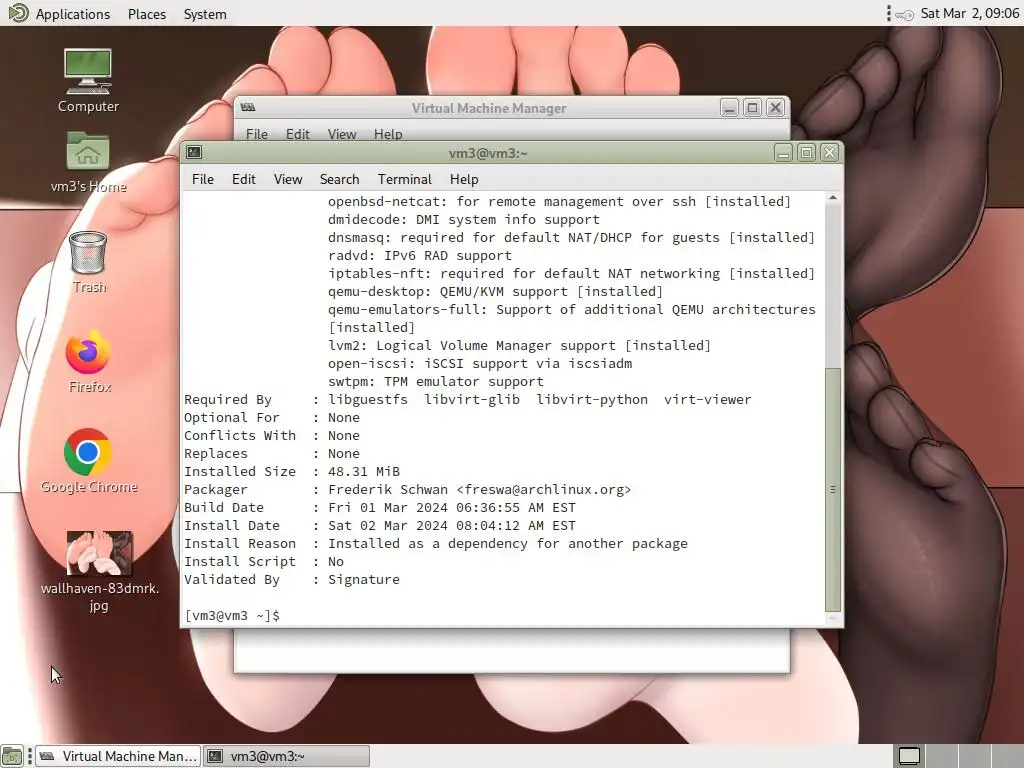Minimize the Virtual Machine Manager window
Viewport: 1024px width, 768px height.
click(729, 108)
